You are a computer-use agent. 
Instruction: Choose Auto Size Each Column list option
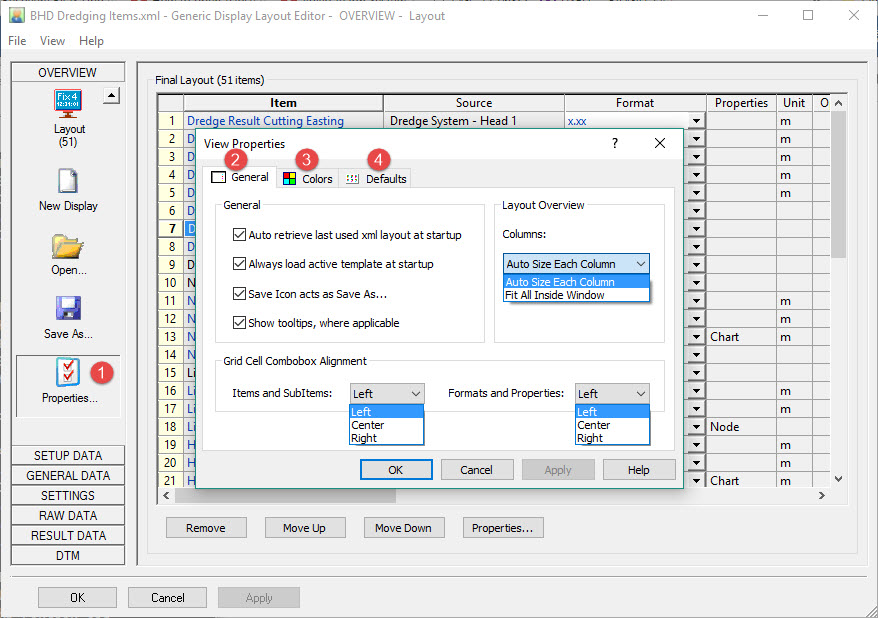576,282
